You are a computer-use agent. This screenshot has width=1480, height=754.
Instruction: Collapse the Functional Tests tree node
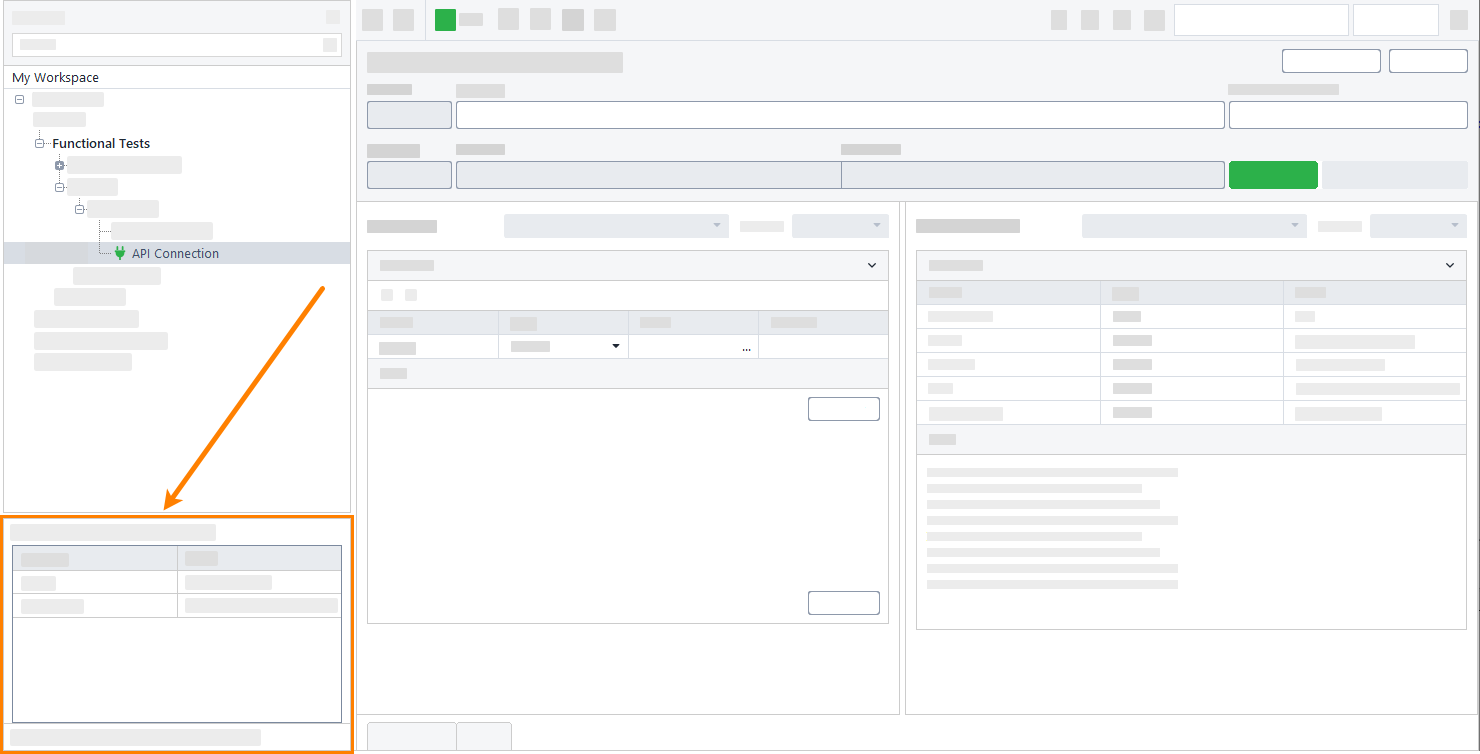point(40,142)
